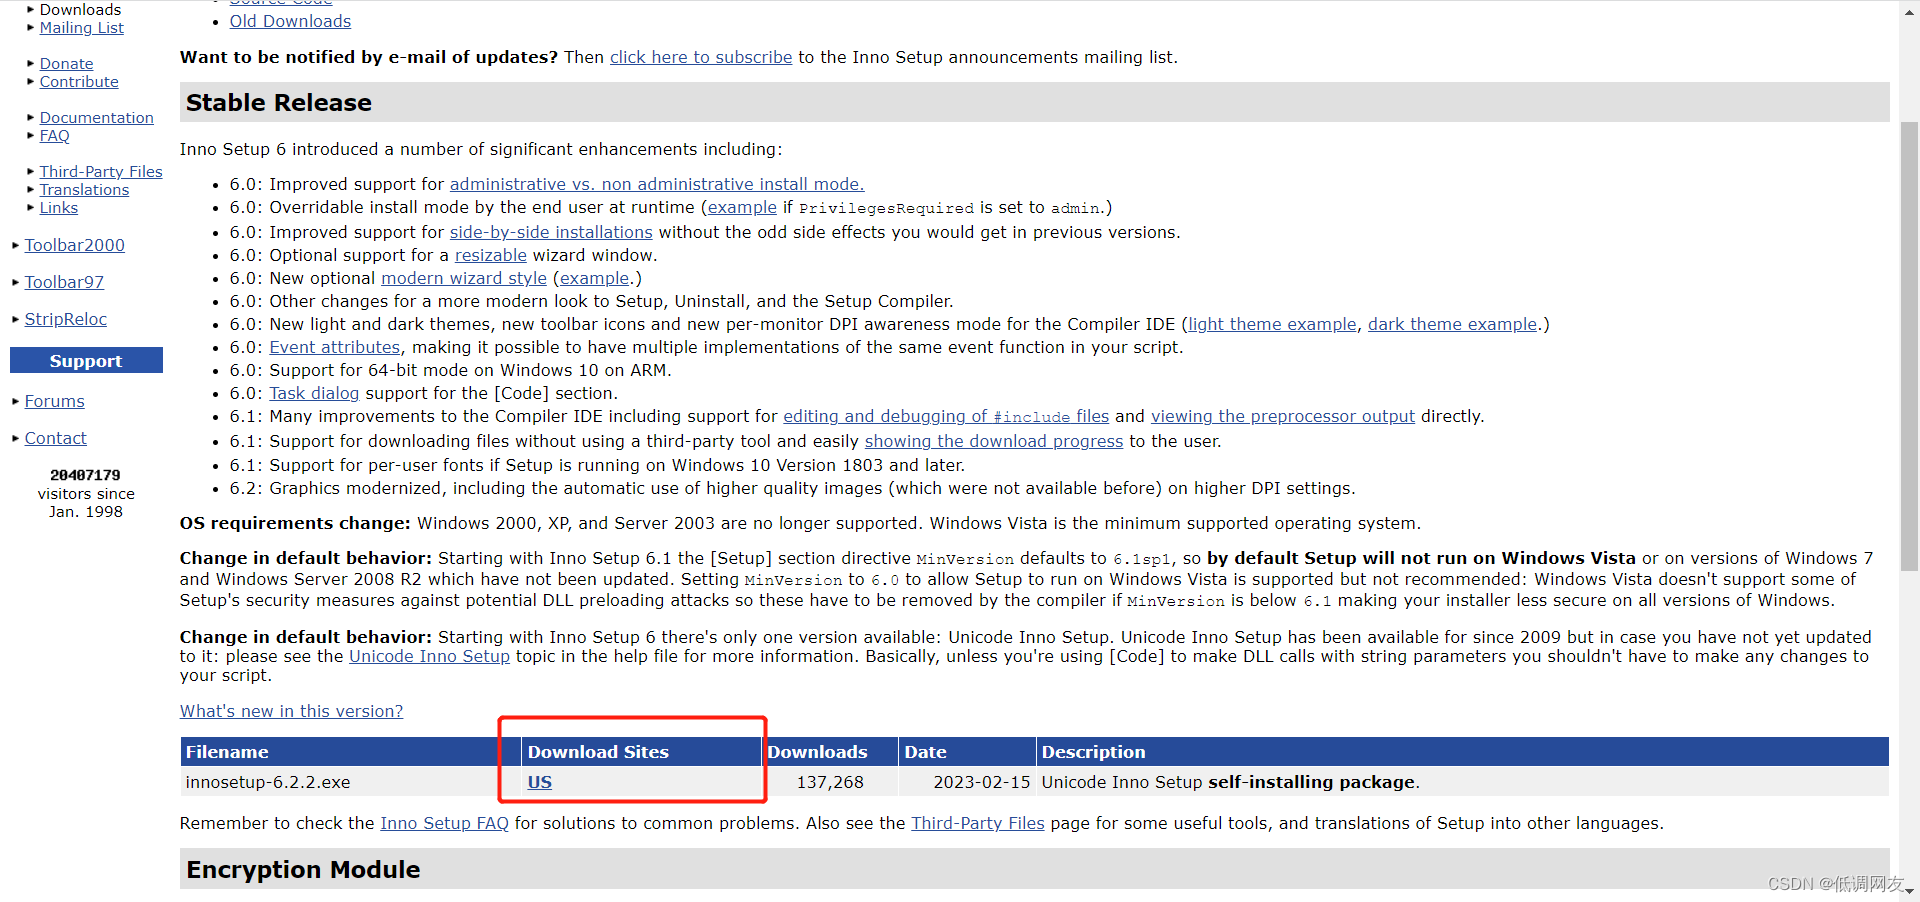Viewport: 1920px width, 902px height.
Task: Open the 'resizable' wizard window link
Action: (491, 255)
